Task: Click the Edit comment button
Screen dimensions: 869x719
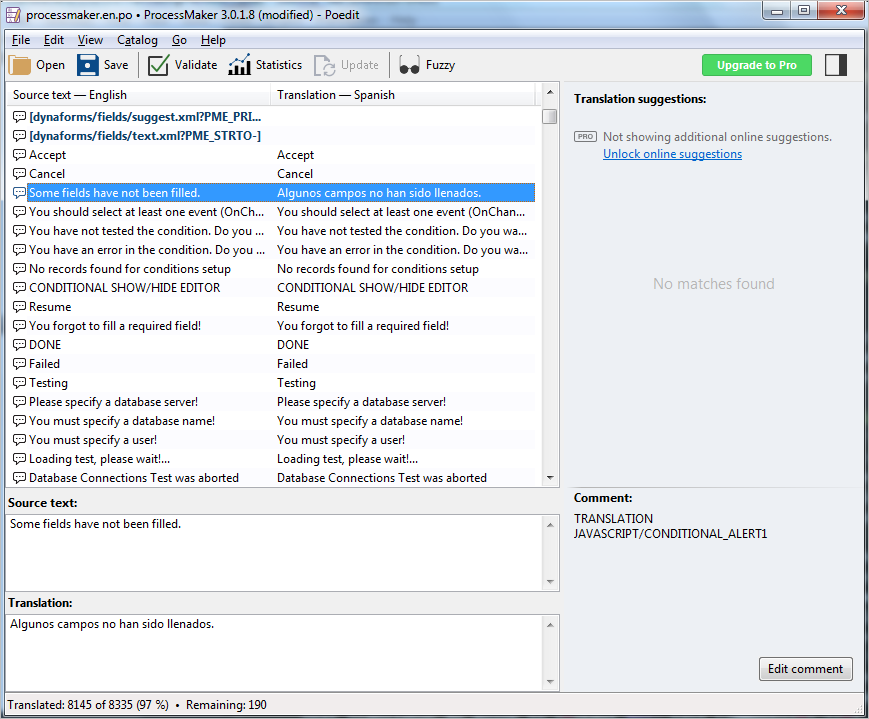Action: 805,669
